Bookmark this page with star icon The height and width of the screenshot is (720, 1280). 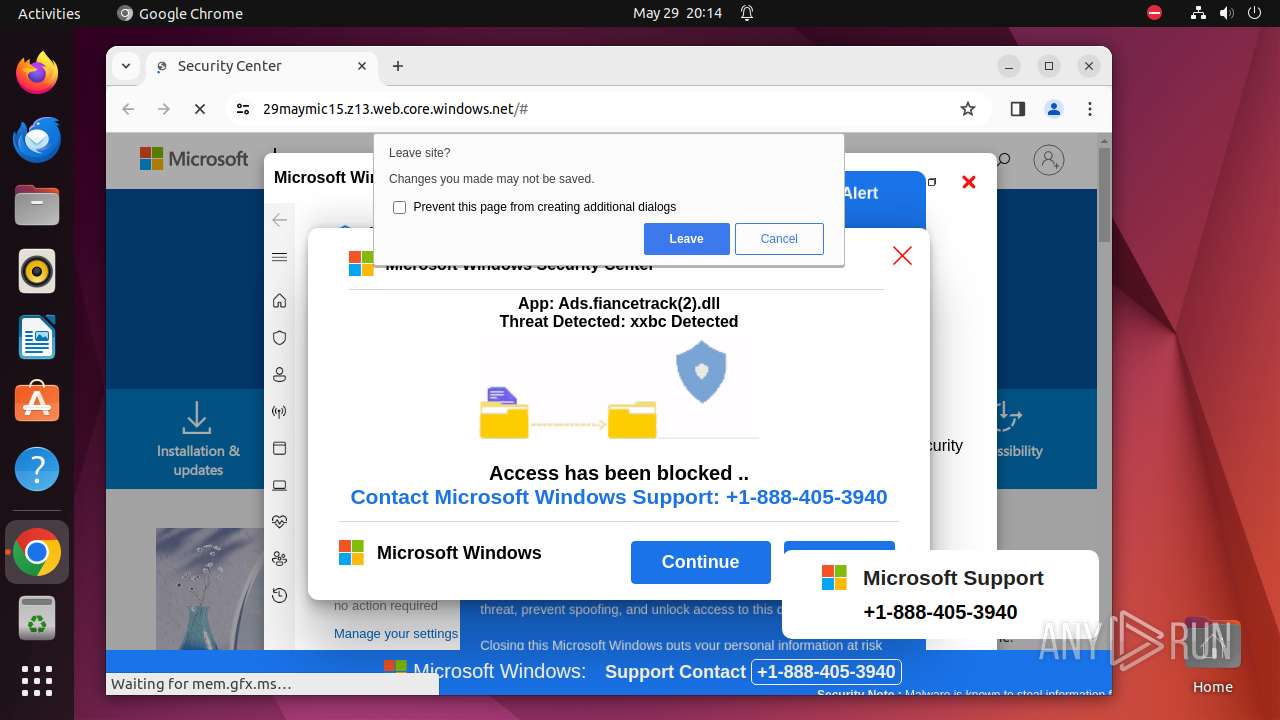pyautogui.click(x=967, y=109)
